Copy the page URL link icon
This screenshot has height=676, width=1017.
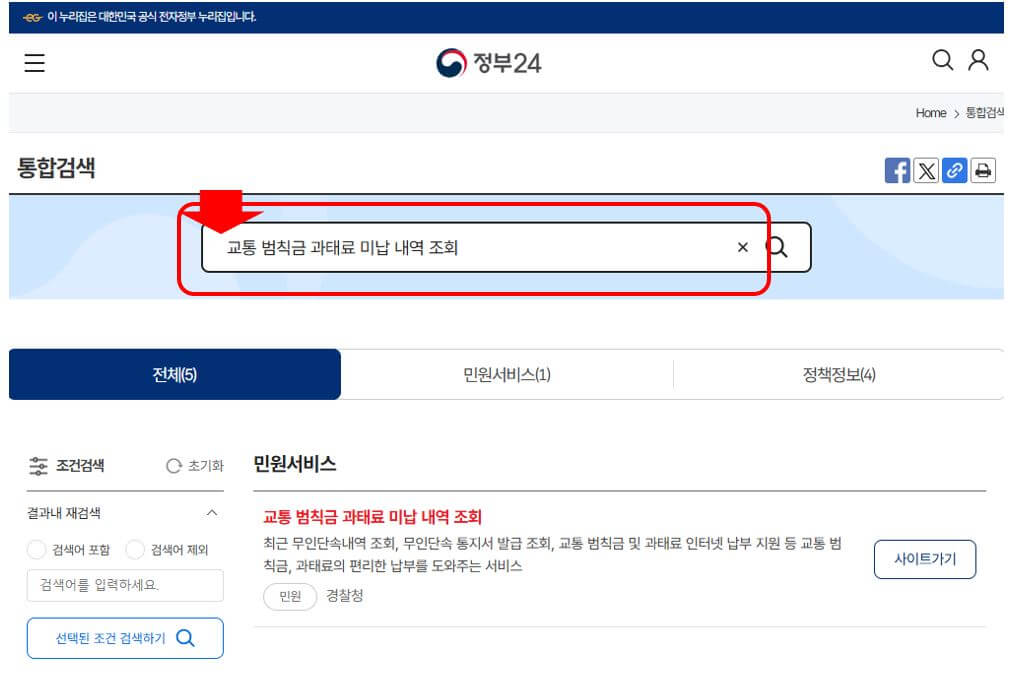coord(955,170)
